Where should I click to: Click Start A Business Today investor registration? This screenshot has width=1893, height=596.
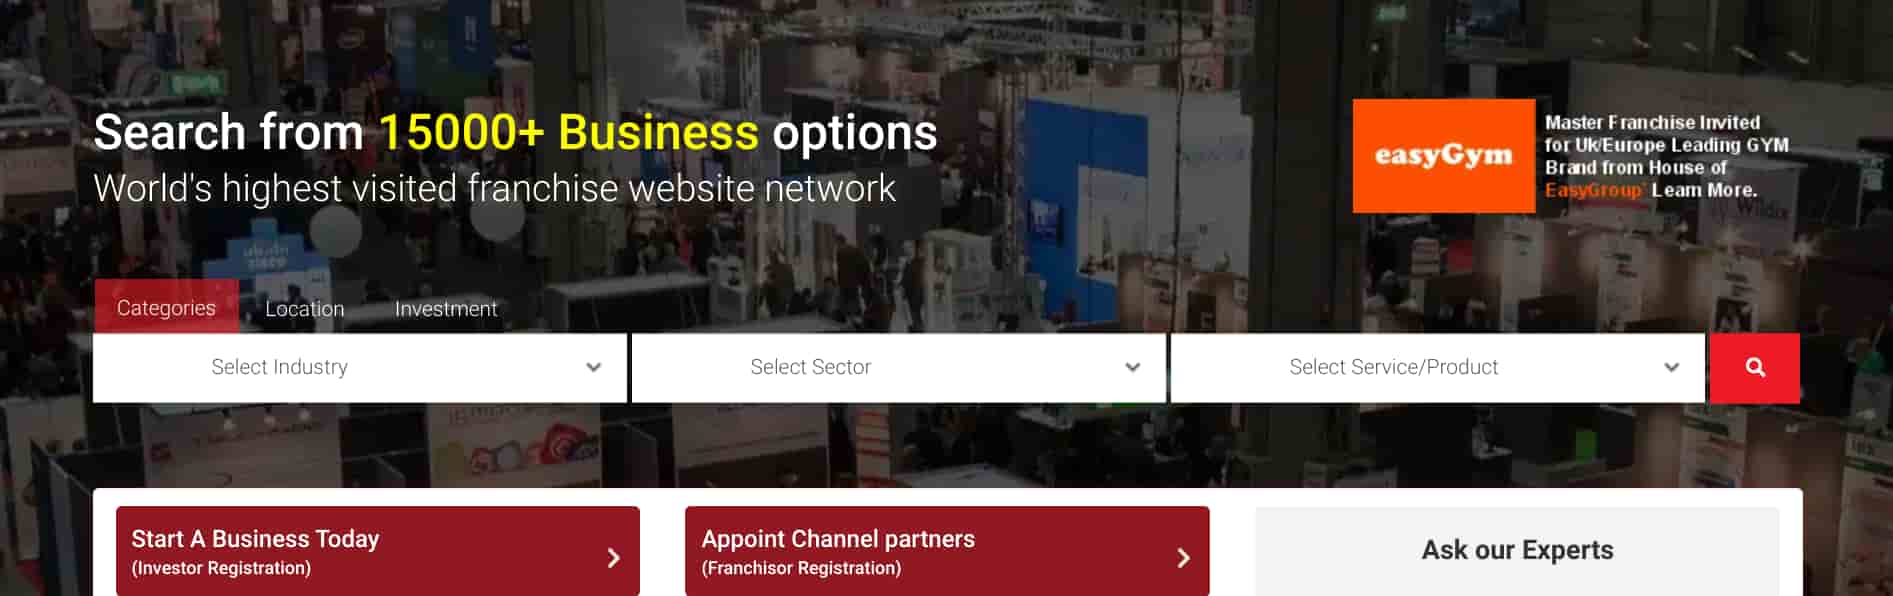[378, 552]
